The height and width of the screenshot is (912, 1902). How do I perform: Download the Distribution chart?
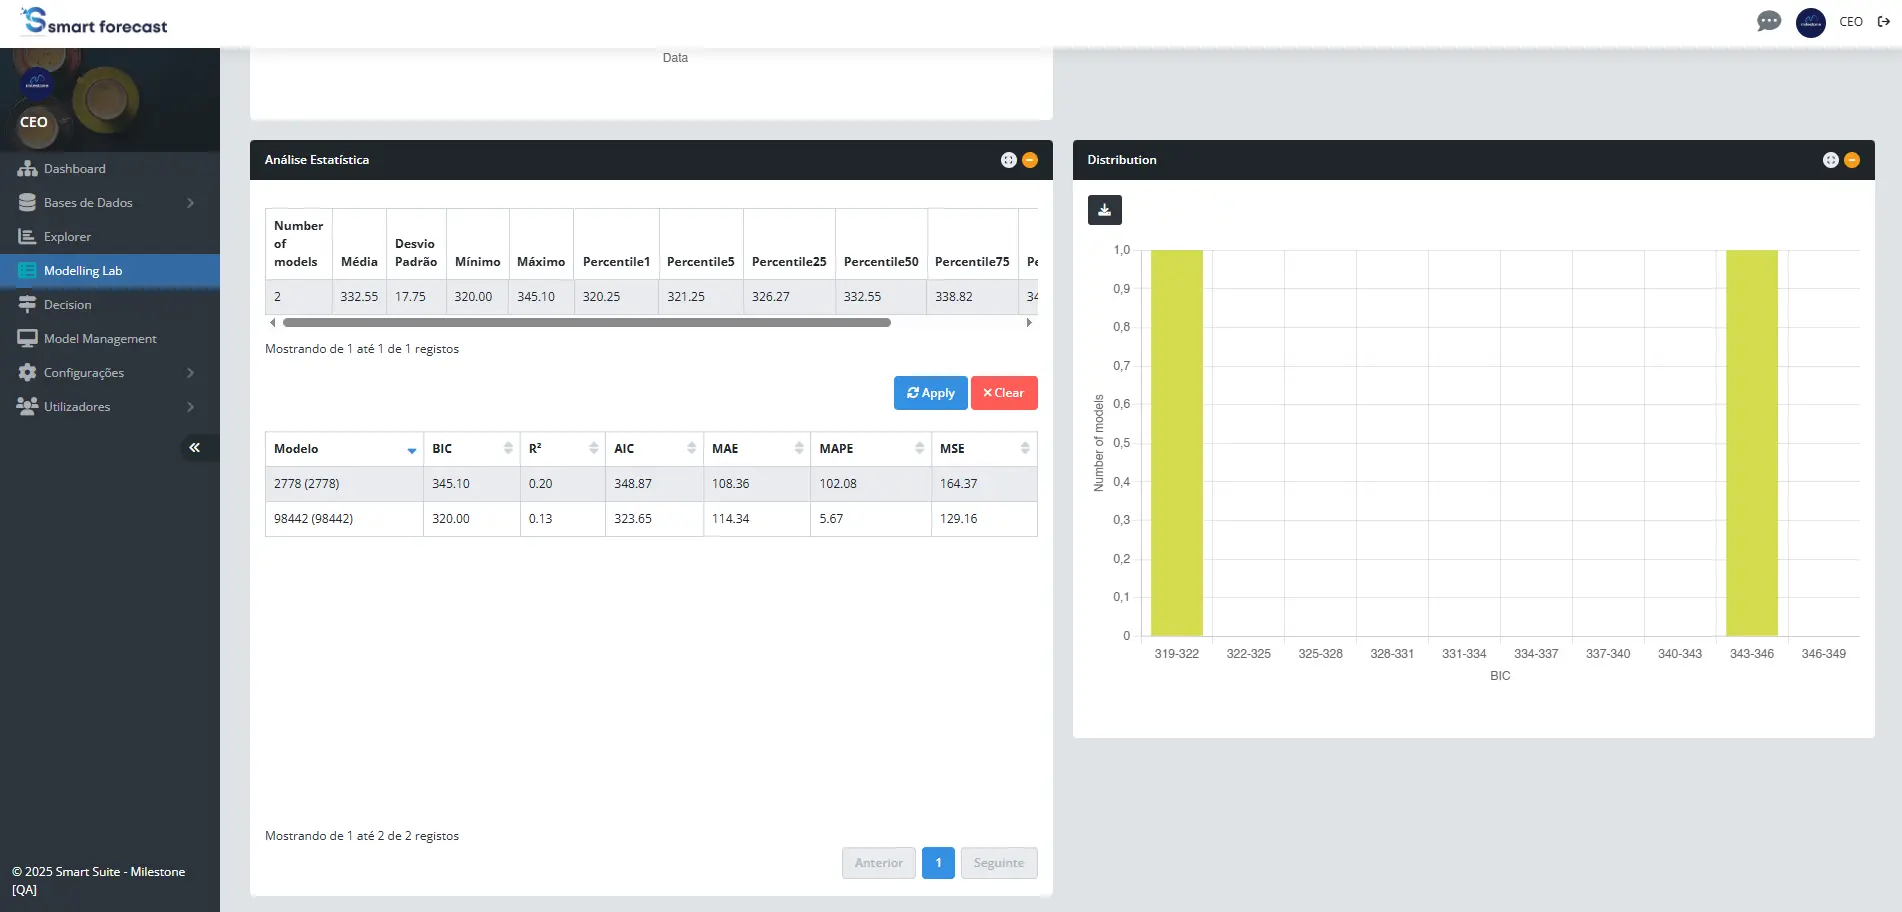click(x=1104, y=210)
